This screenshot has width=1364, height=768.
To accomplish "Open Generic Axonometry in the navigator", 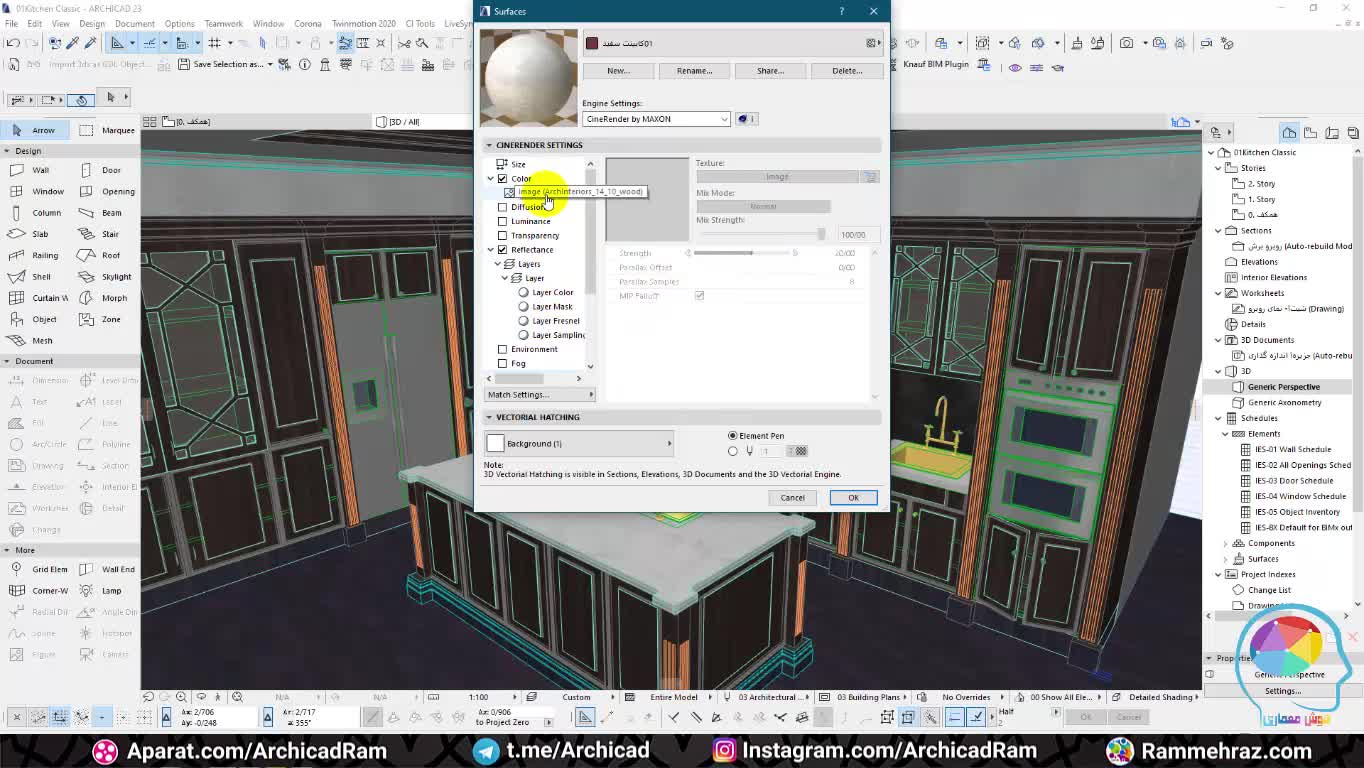I will click(x=1284, y=403).
